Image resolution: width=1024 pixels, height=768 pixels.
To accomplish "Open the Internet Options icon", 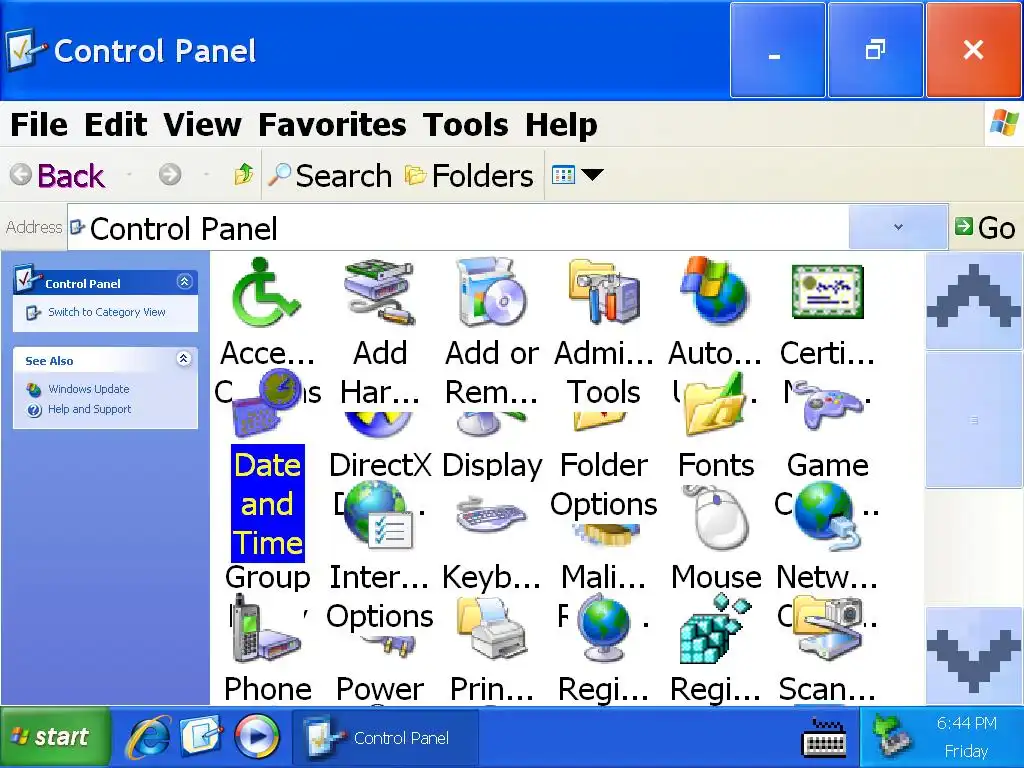I will click(x=379, y=515).
